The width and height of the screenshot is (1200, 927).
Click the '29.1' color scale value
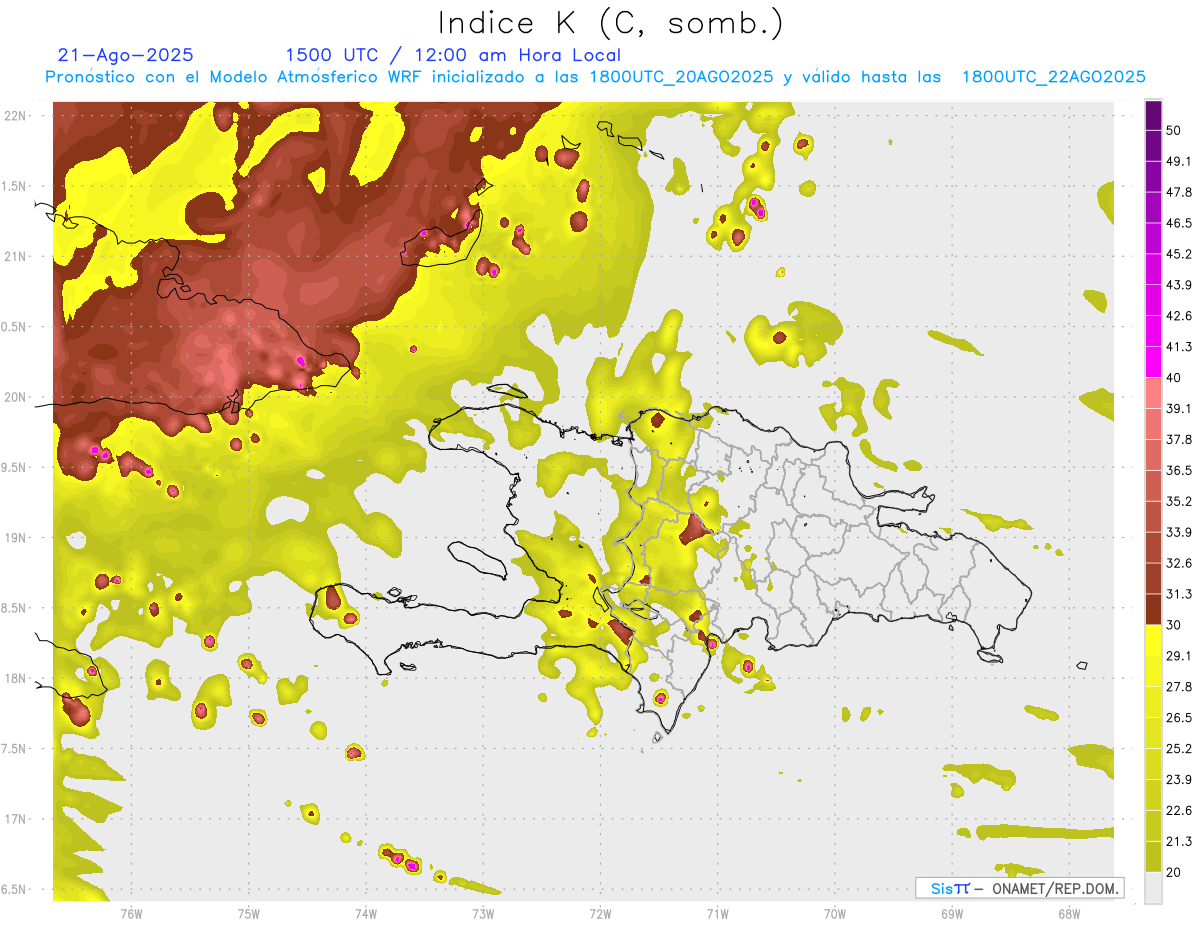point(1179,656)
